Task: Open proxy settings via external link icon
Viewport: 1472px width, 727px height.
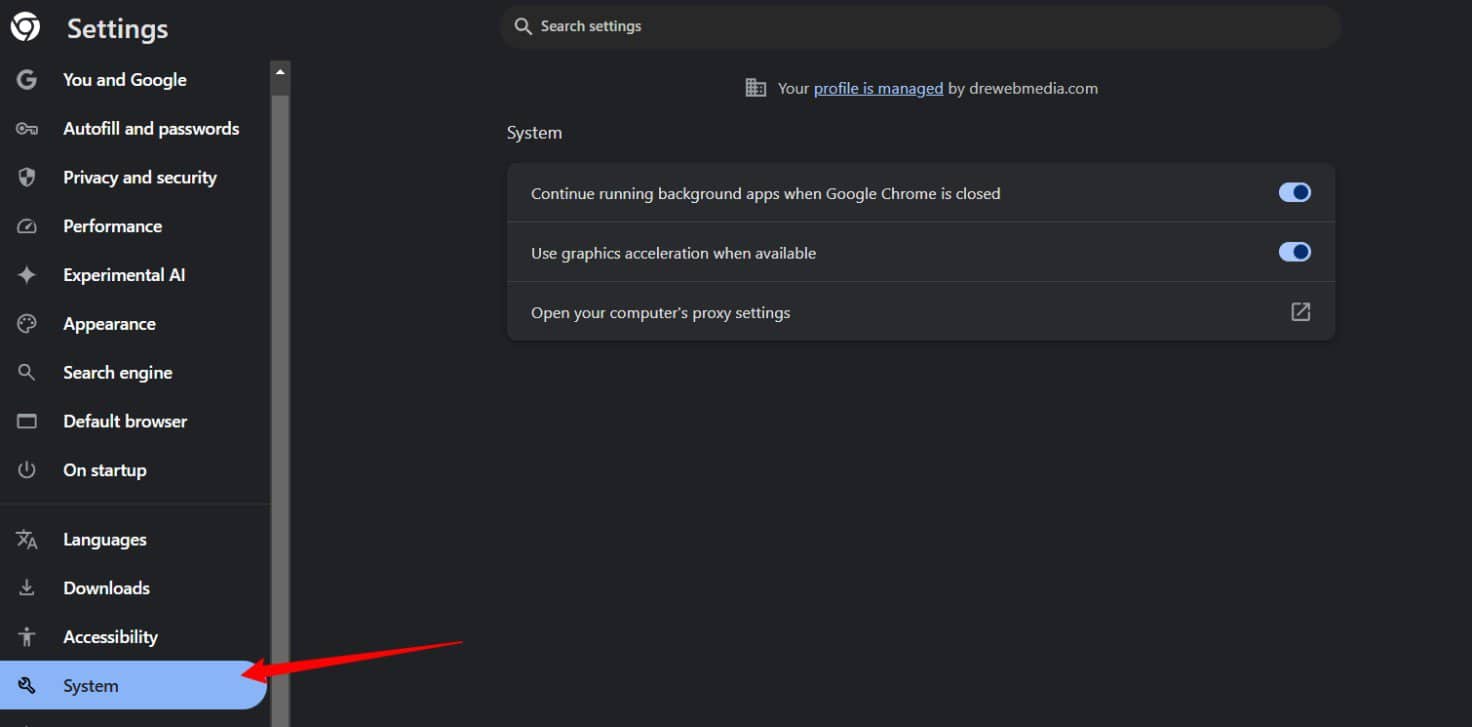Action: click(x=1299, y=312)
